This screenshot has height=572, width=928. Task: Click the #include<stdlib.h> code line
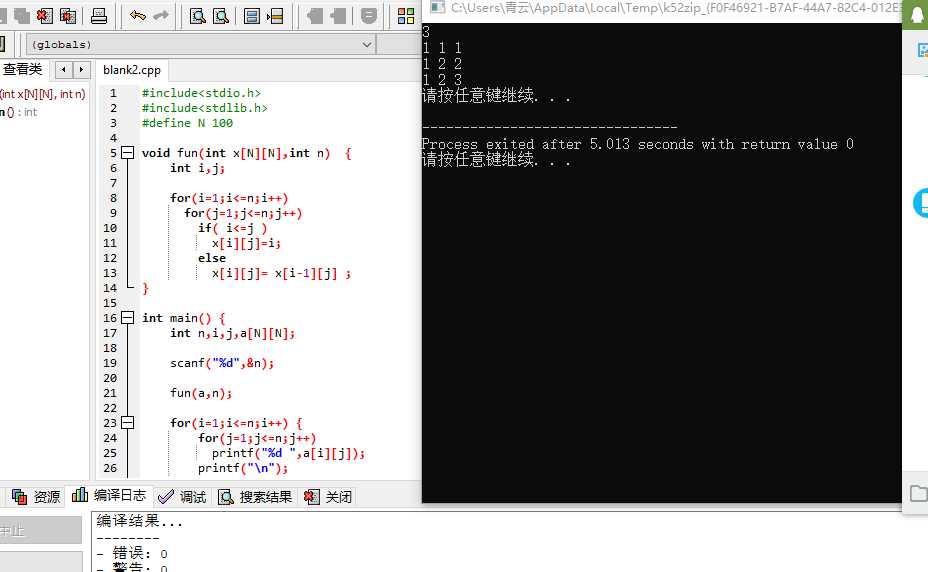[205, 108]
